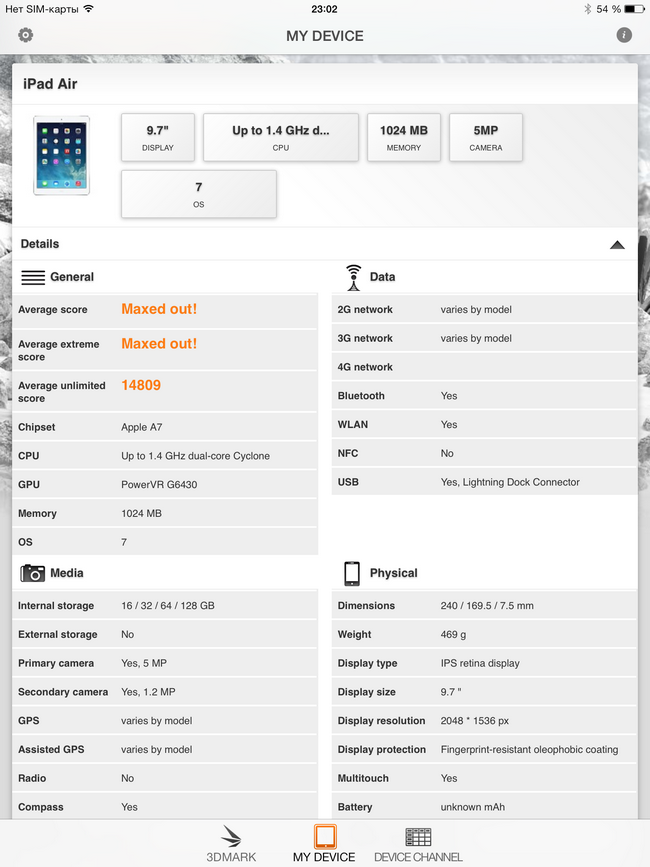Viewport: 650px width, 867px height.
Task: Tap the 9.7" display spec tile
Action: tap(158, 137)
